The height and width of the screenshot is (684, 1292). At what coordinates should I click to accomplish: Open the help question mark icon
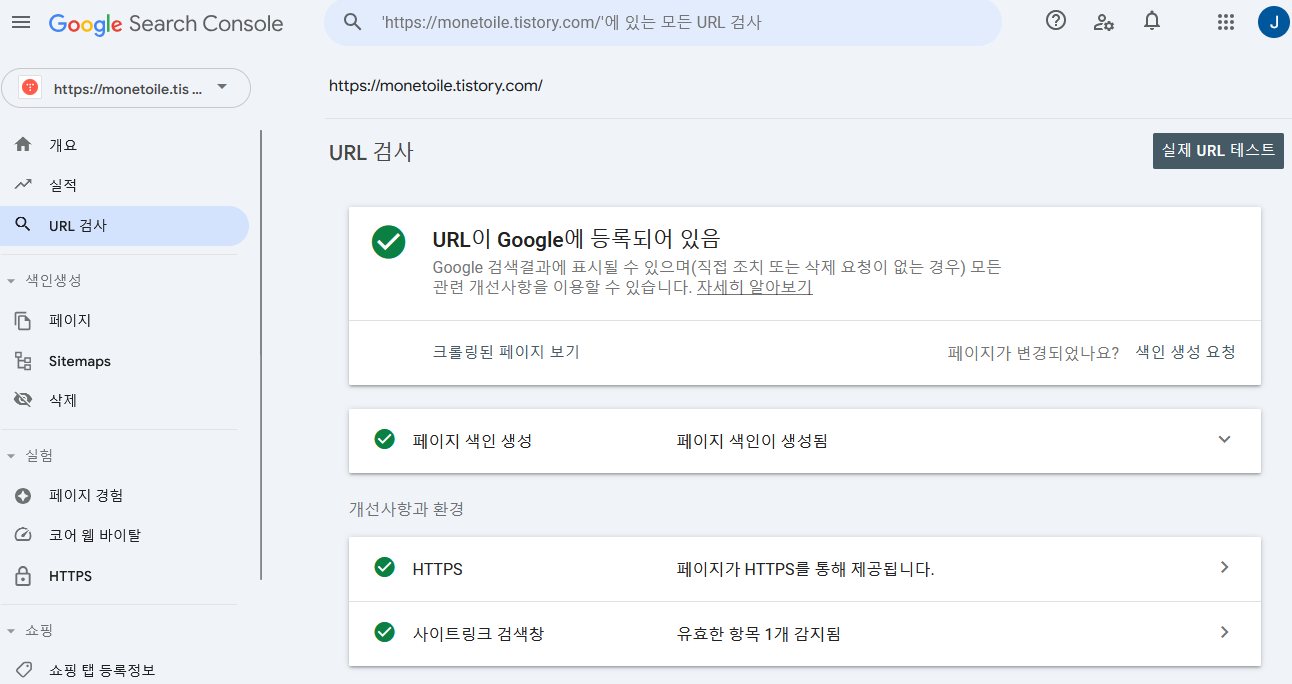(x=1056, y=21)
